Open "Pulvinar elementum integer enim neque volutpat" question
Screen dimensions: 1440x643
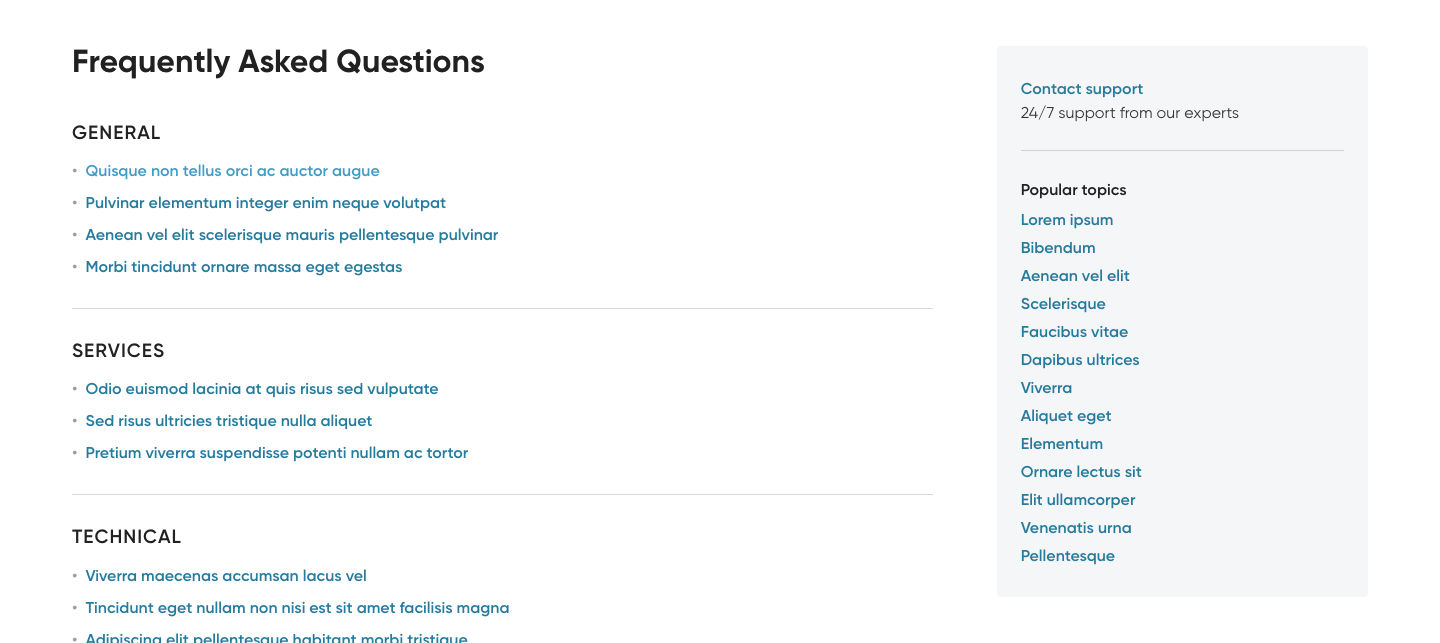[x=265, y=203]
